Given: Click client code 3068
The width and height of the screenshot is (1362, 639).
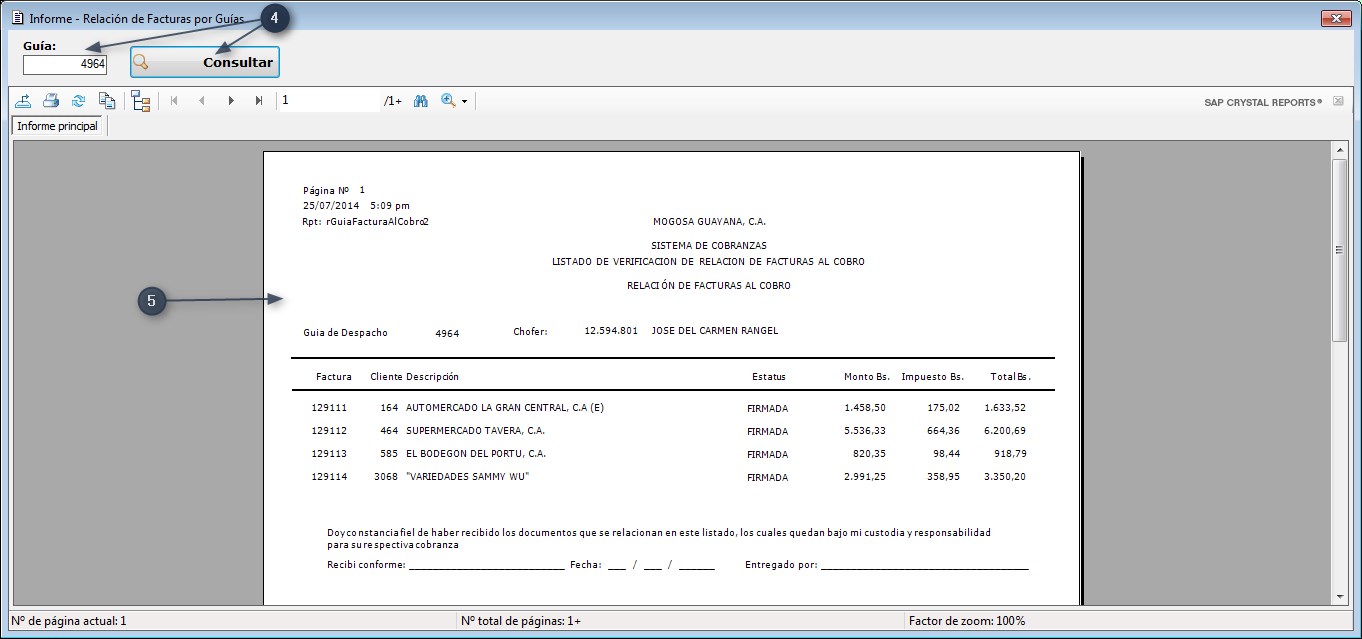Looking at the screenshot, I should click(386, 477).
